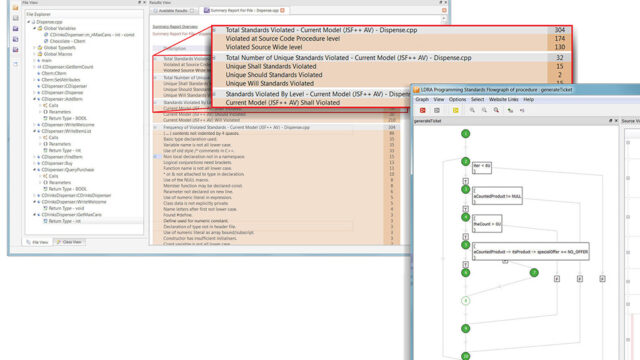Click the green node icon in flowgraph toolbar
This screenshot has height=360, width=640.
pyautogui.click(x=510, y=110)
